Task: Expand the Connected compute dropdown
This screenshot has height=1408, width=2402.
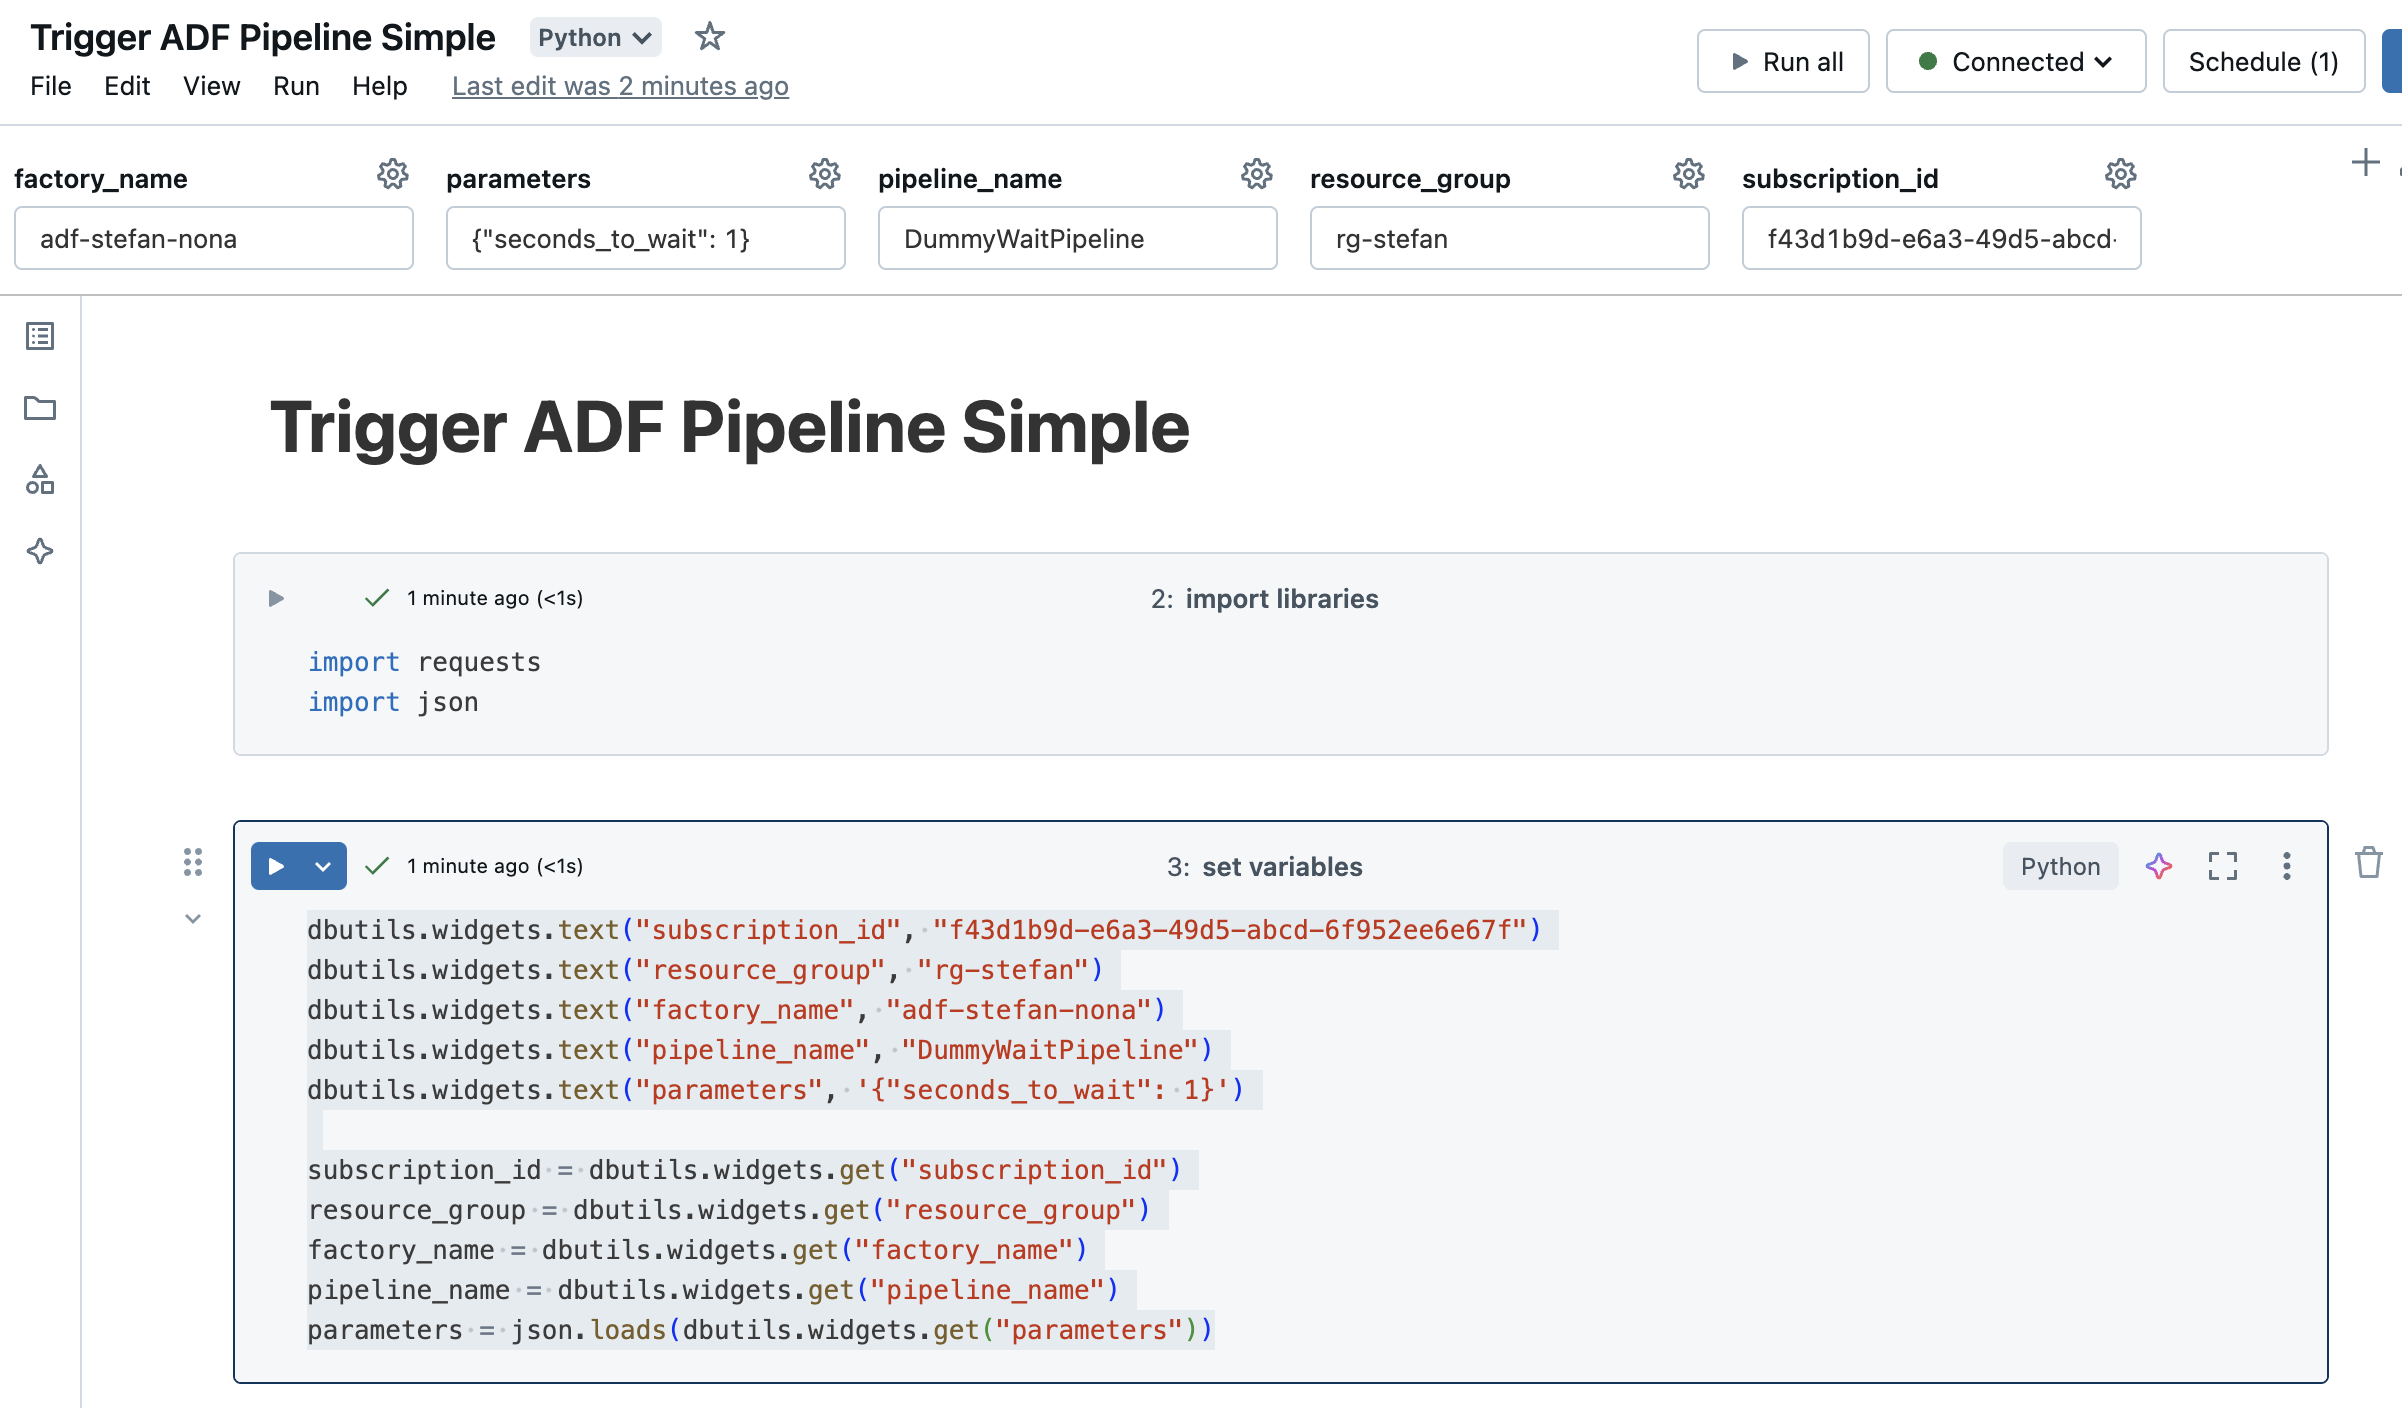Action: pos(2015,62)
